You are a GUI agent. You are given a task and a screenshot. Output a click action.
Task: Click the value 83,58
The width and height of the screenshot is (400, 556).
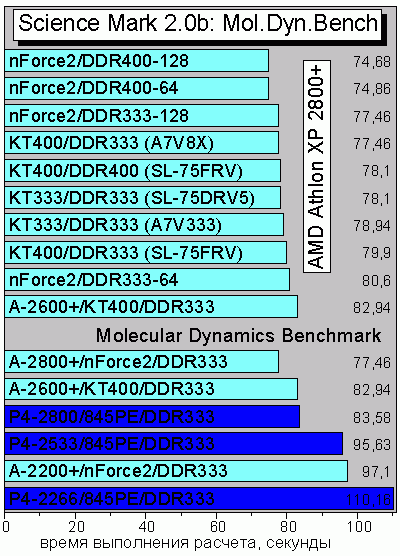tap(372, 417)
